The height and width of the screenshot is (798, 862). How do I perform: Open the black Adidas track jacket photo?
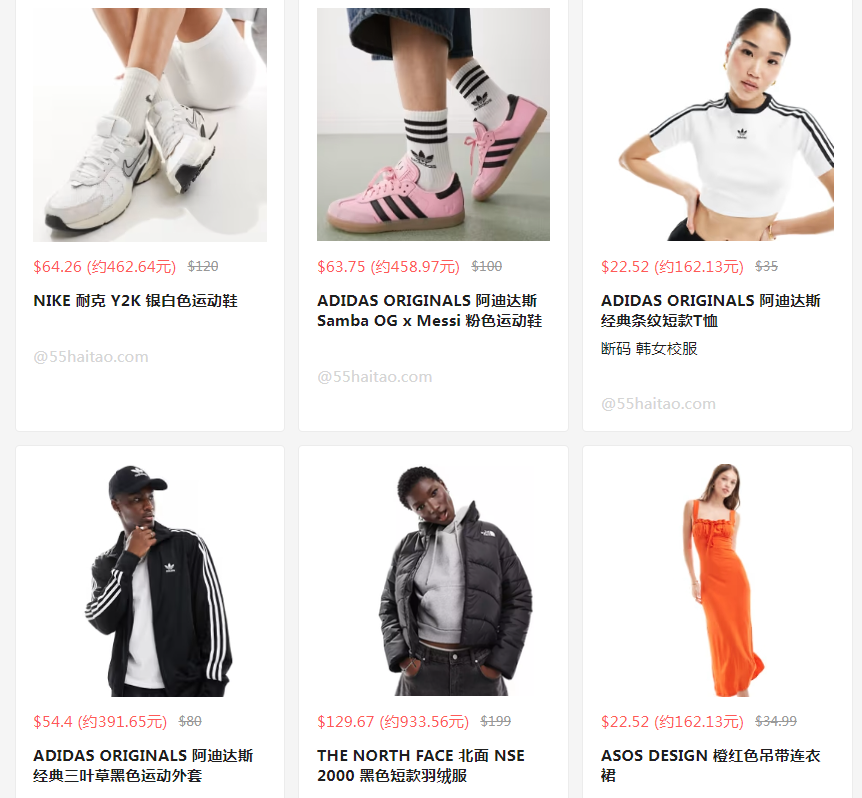point(150,580)
